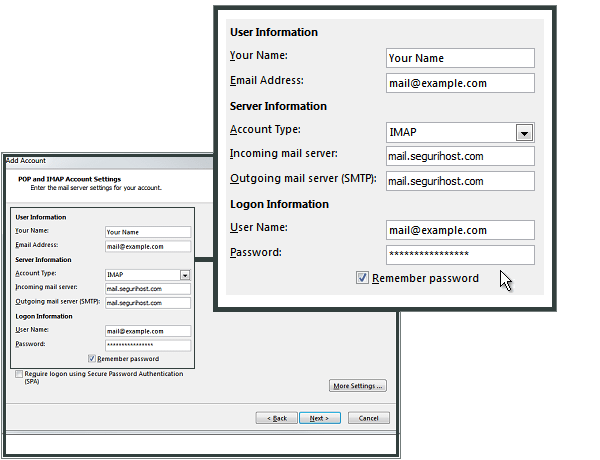Focus Incoming mail server field in enlarged view
The image size is (600, 460).
pos(460,156)
